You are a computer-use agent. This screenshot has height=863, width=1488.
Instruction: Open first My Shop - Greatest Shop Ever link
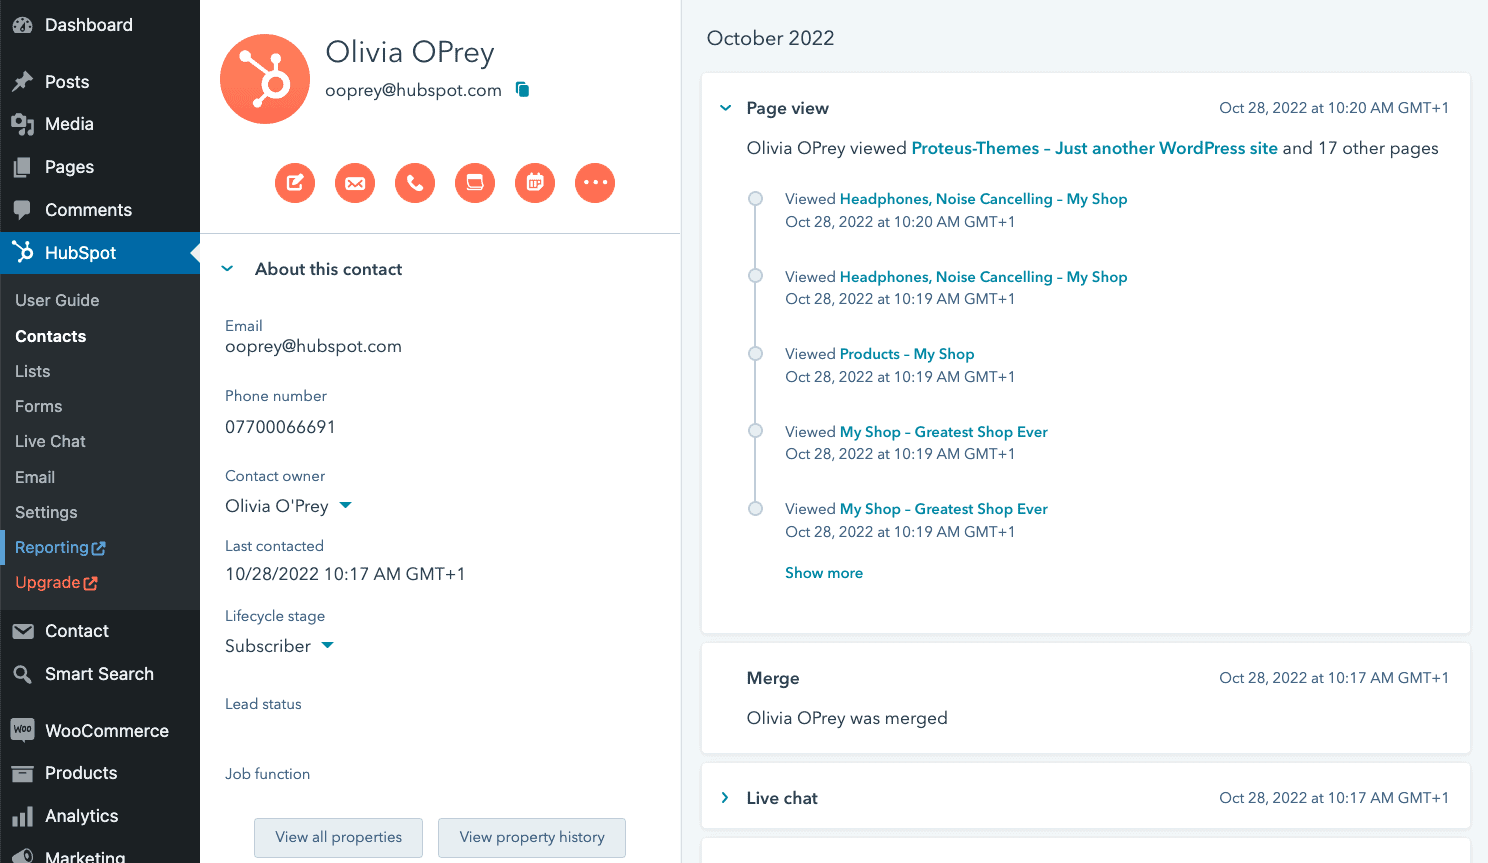click(x=944, y=432)
